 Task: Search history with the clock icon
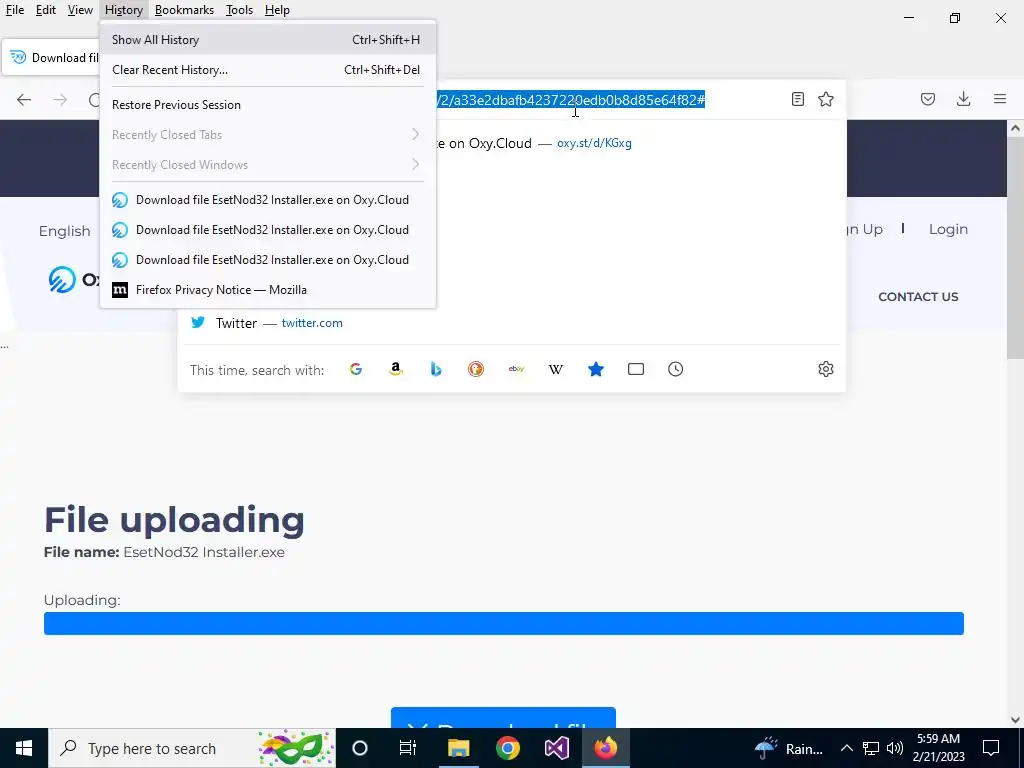[675, 370]
